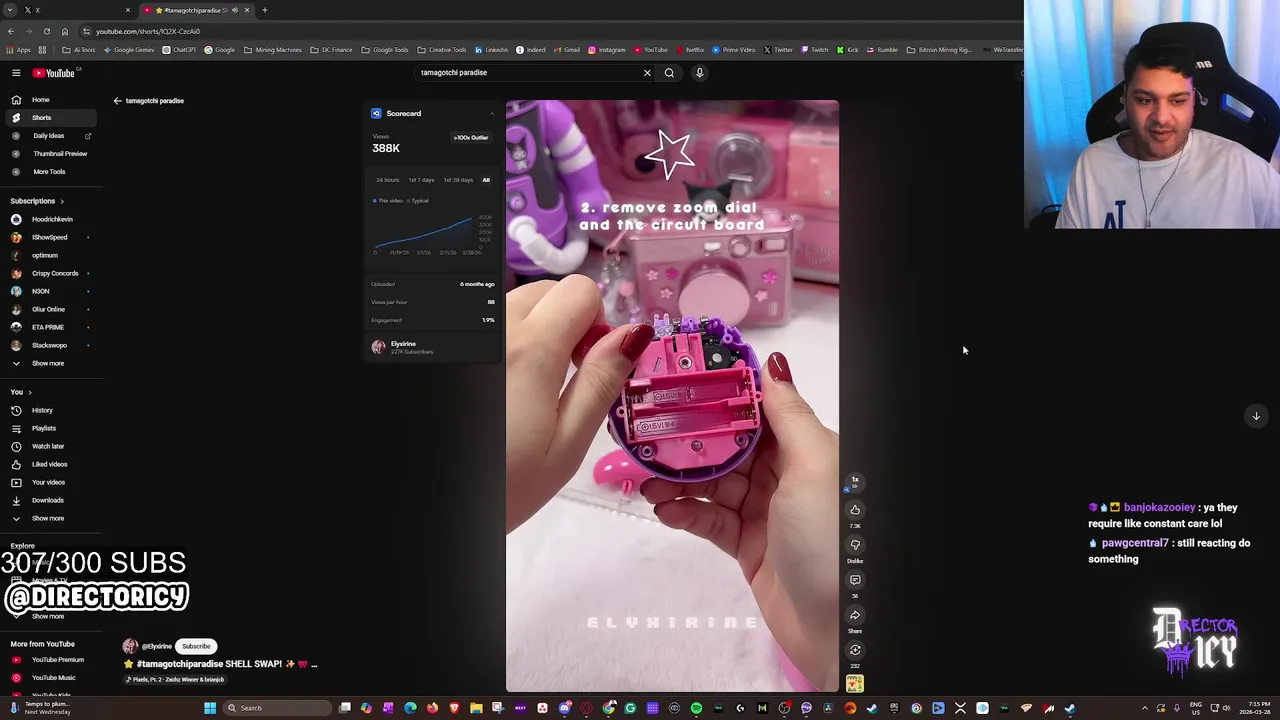Open Thumbnail Preview in the sidebar
Viewport: 1280px width, 720px height.
[60, 154]
